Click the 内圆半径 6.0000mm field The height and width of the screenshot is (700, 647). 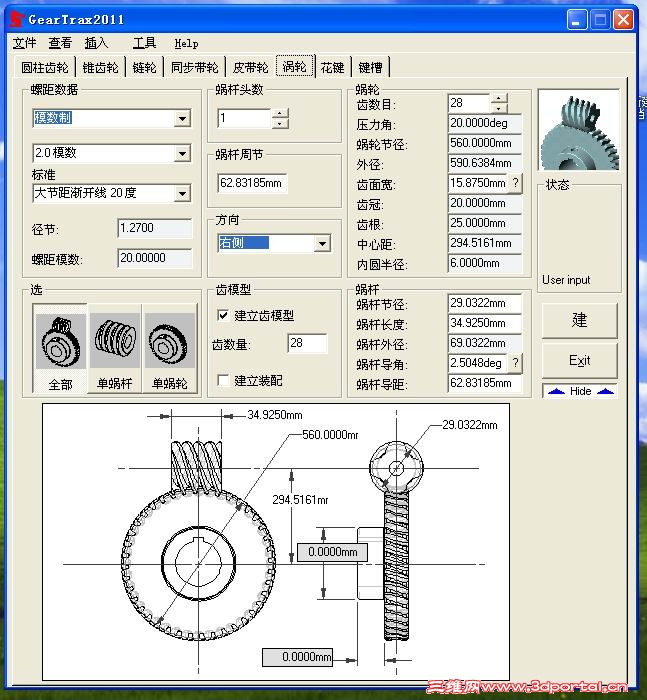(484, 263)
